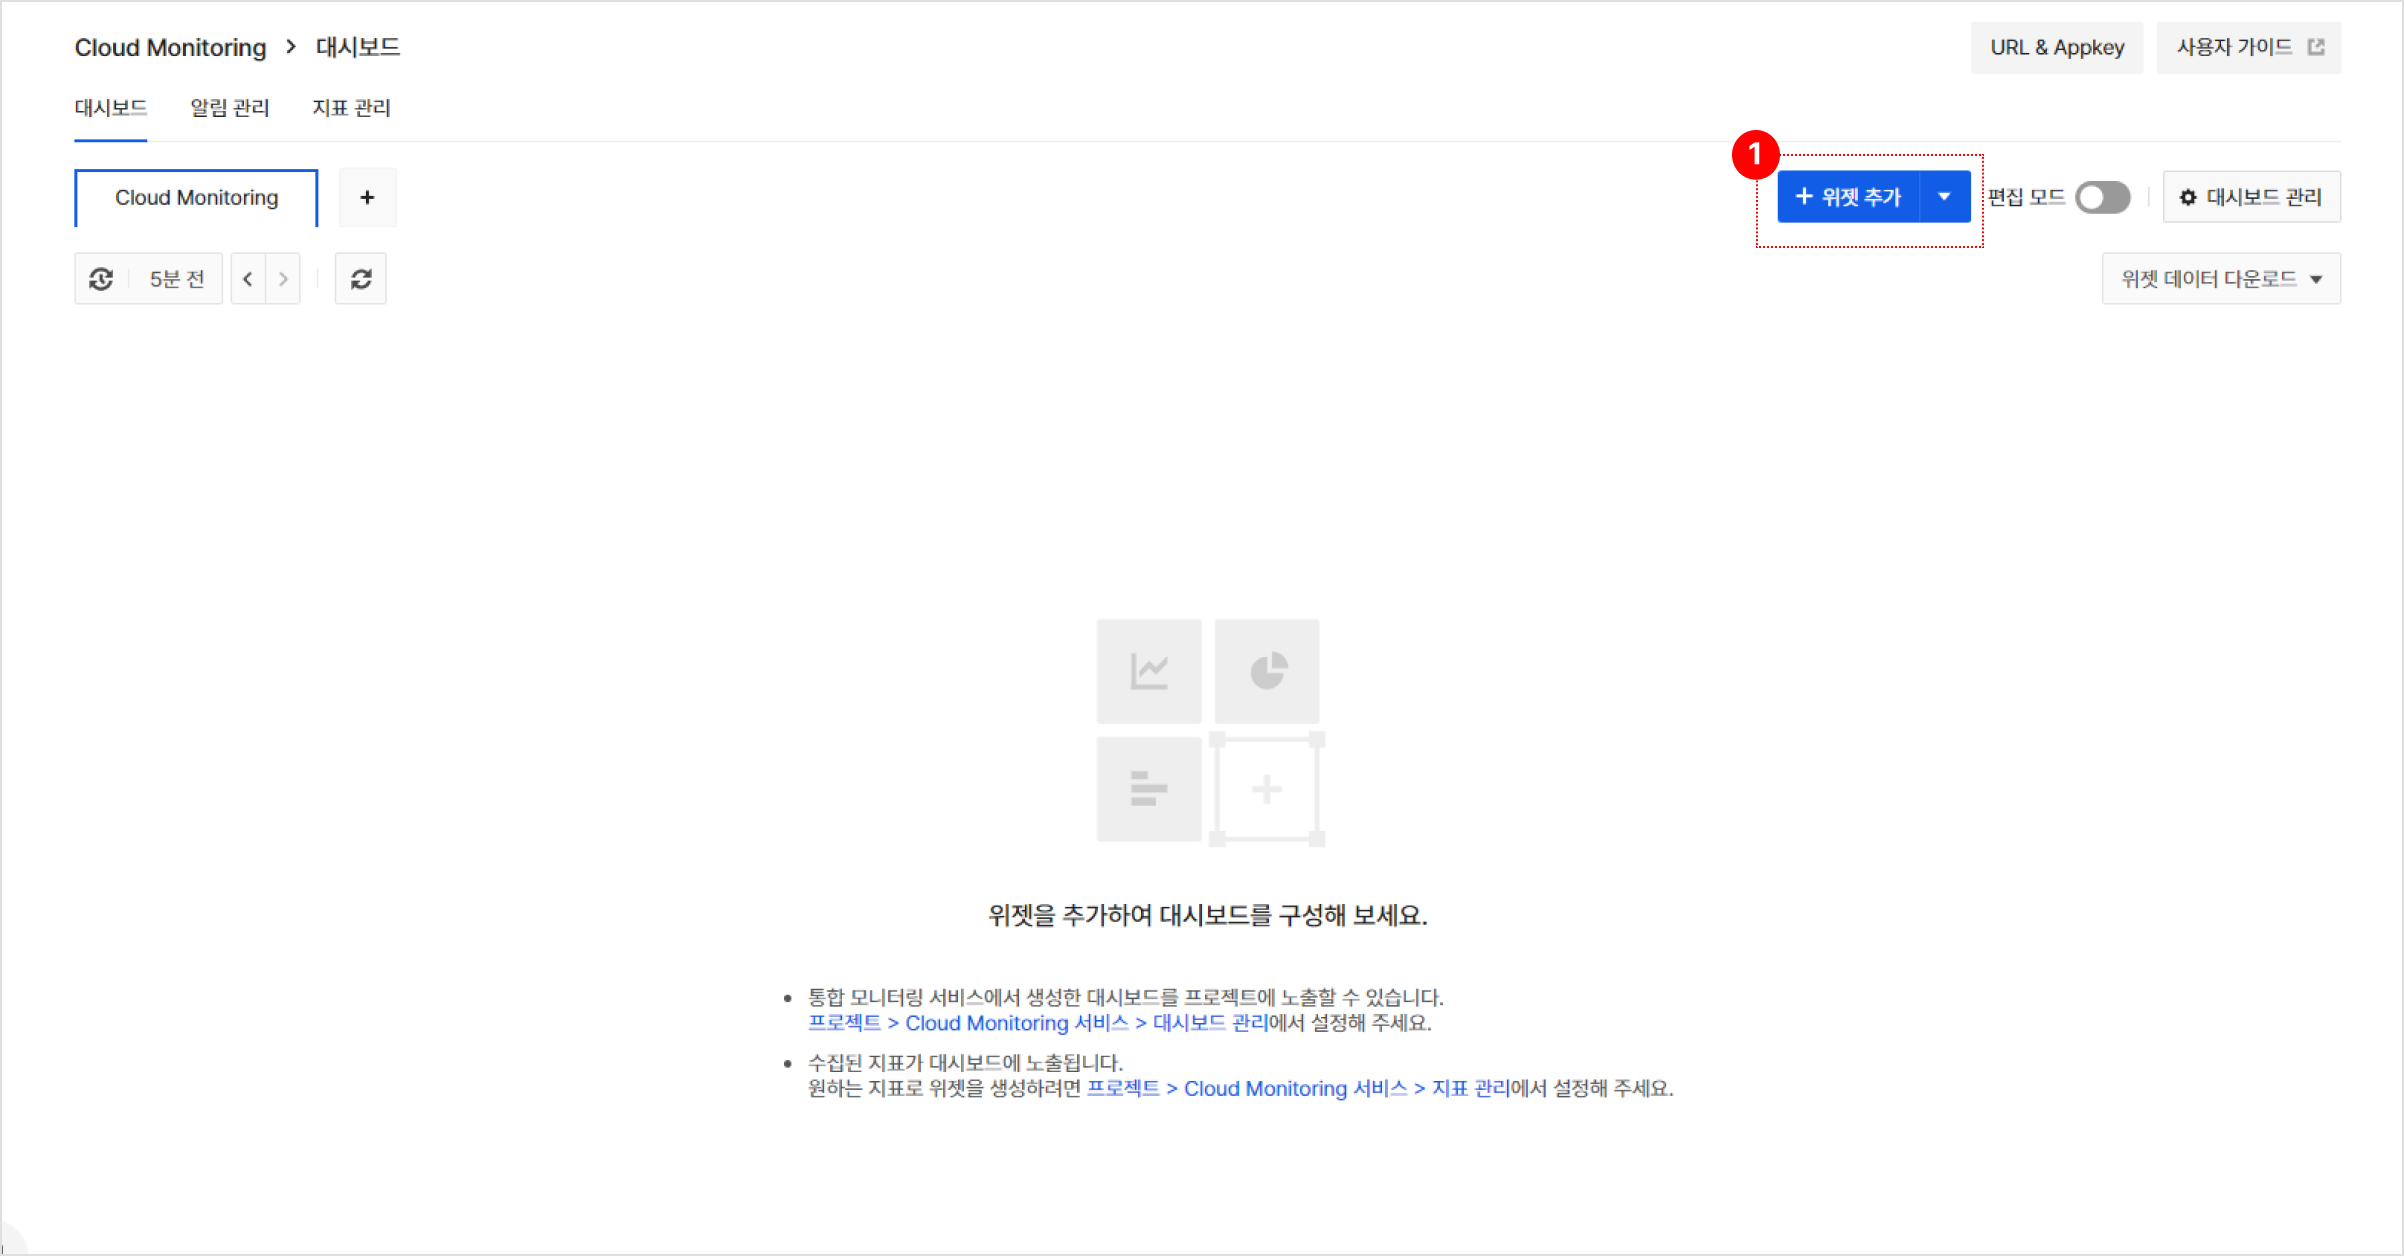This screenshot has height=1256, width=2404.
Task: Open the 사용자 가이드 external link
Action: [2249, 48]
